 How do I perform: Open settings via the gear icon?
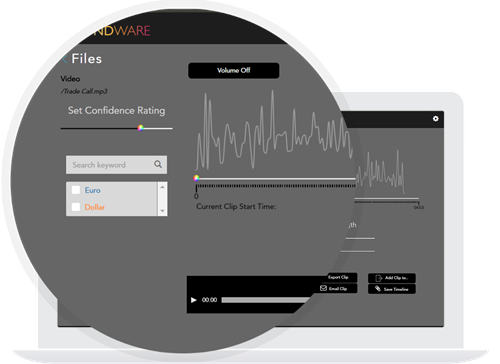click(x=435, y=119)
